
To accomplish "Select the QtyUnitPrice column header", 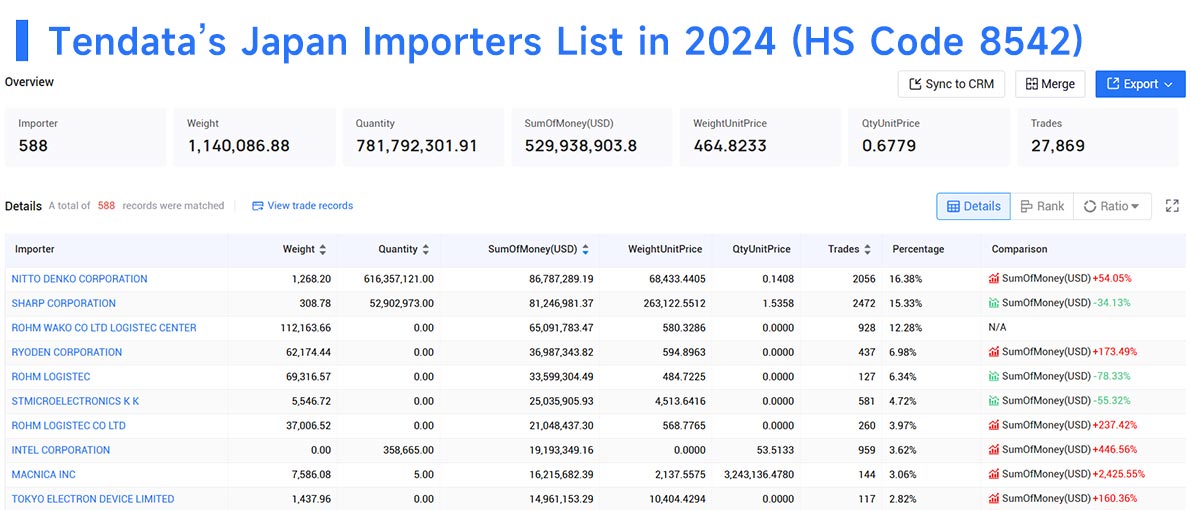I will (x=761, y=249).
